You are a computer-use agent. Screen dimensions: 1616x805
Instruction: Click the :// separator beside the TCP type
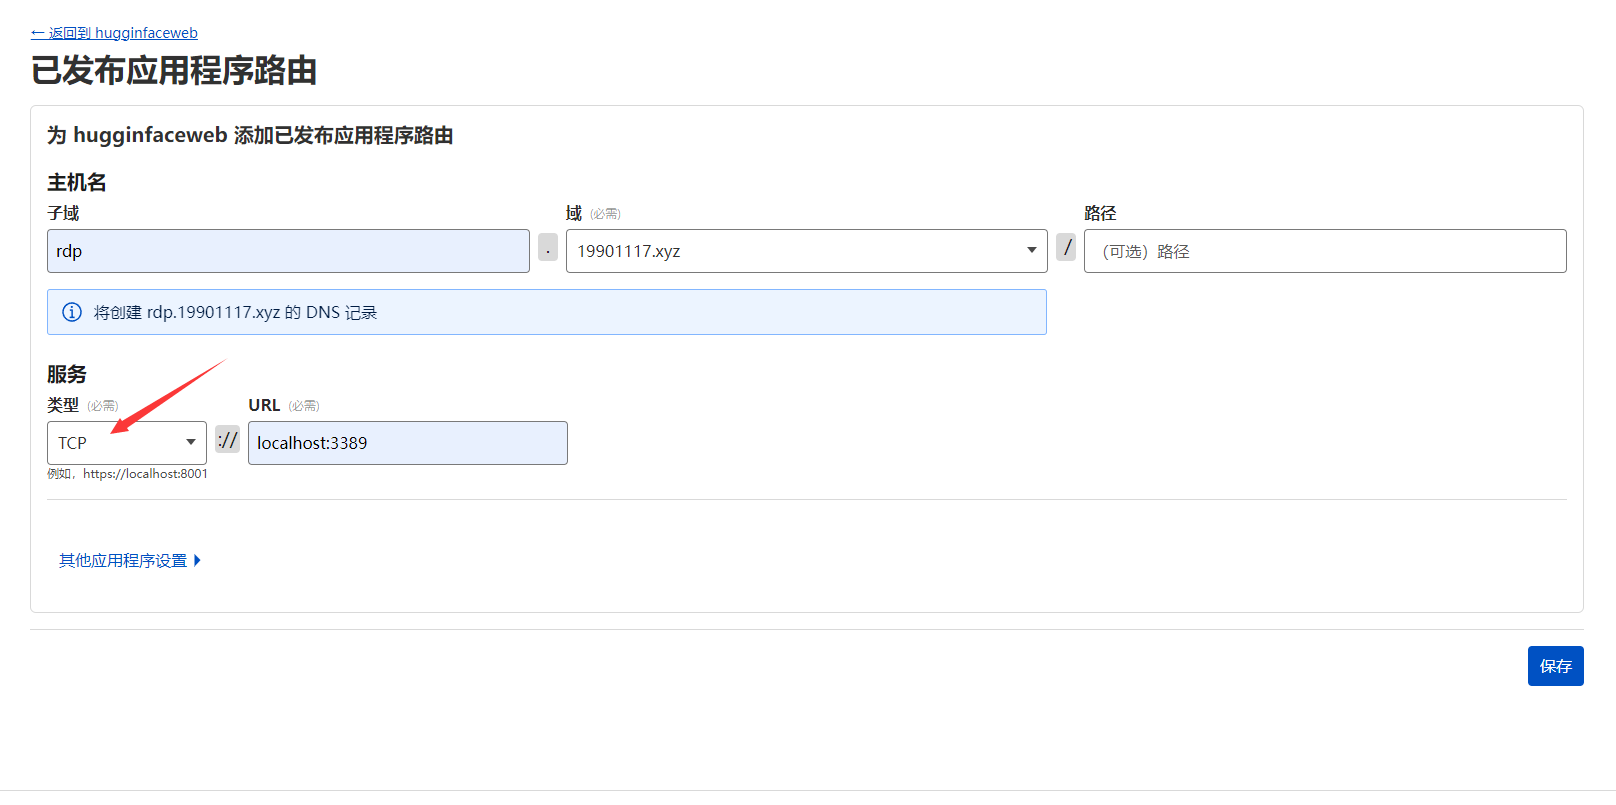pyautogui.click(x=228, y=440)
